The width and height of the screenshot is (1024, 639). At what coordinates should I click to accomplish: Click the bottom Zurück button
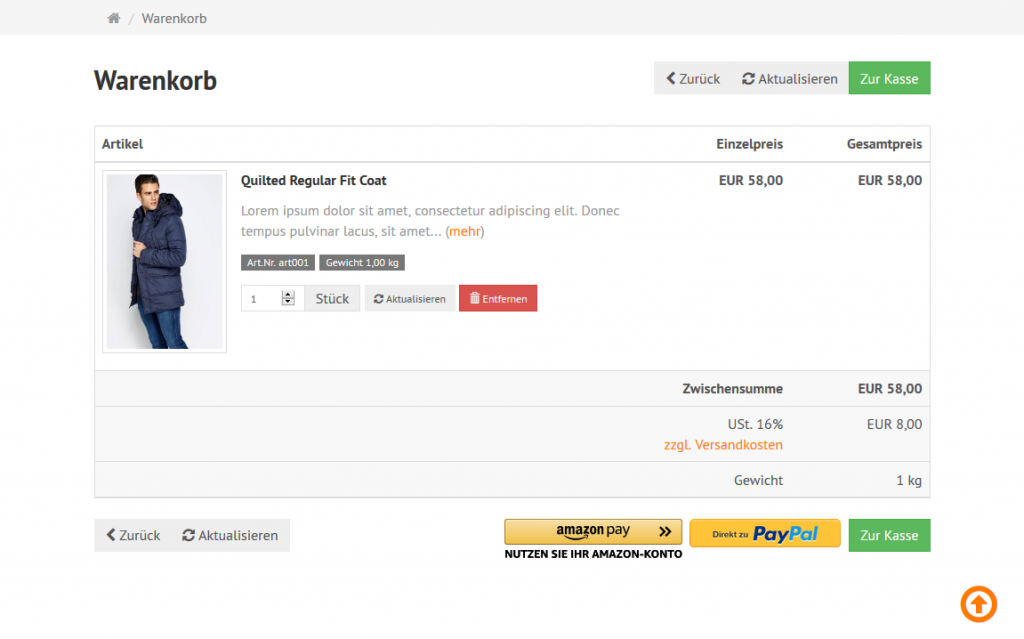133,535
